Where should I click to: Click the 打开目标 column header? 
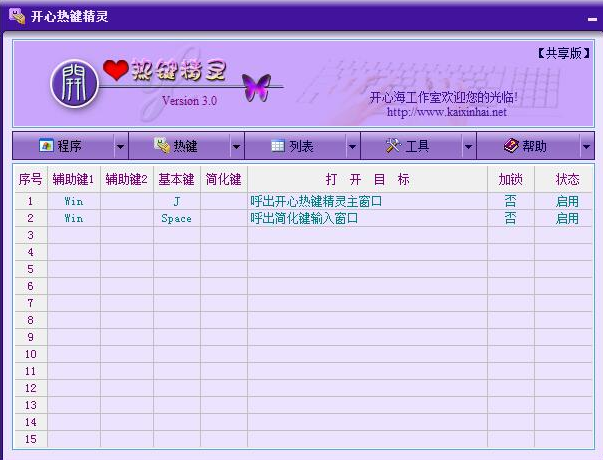(x=367, y=179)
